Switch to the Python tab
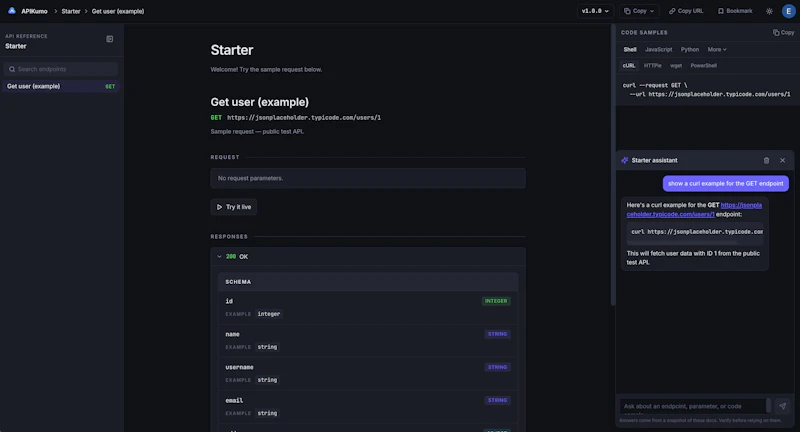 pos(690,49)
